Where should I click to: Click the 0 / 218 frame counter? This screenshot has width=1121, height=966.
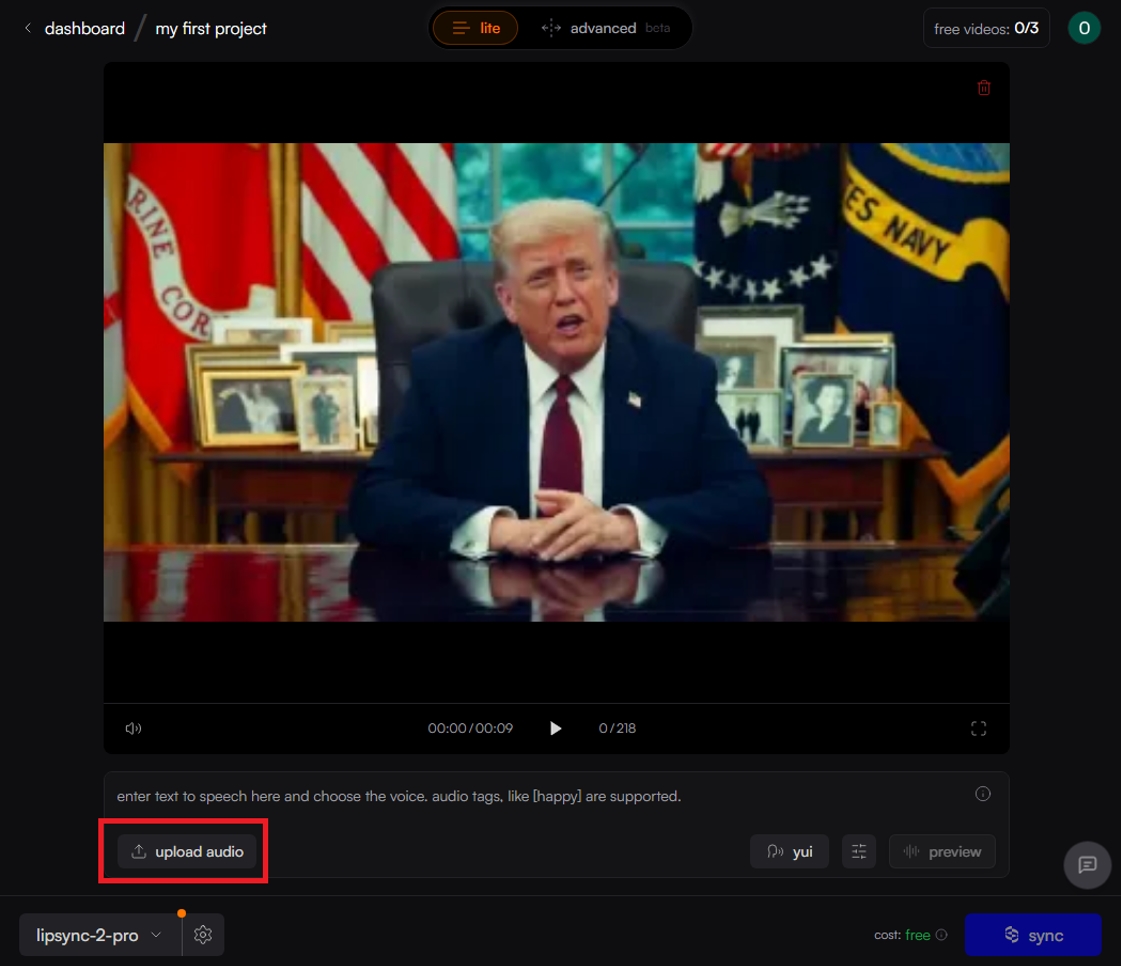point(617,728)
